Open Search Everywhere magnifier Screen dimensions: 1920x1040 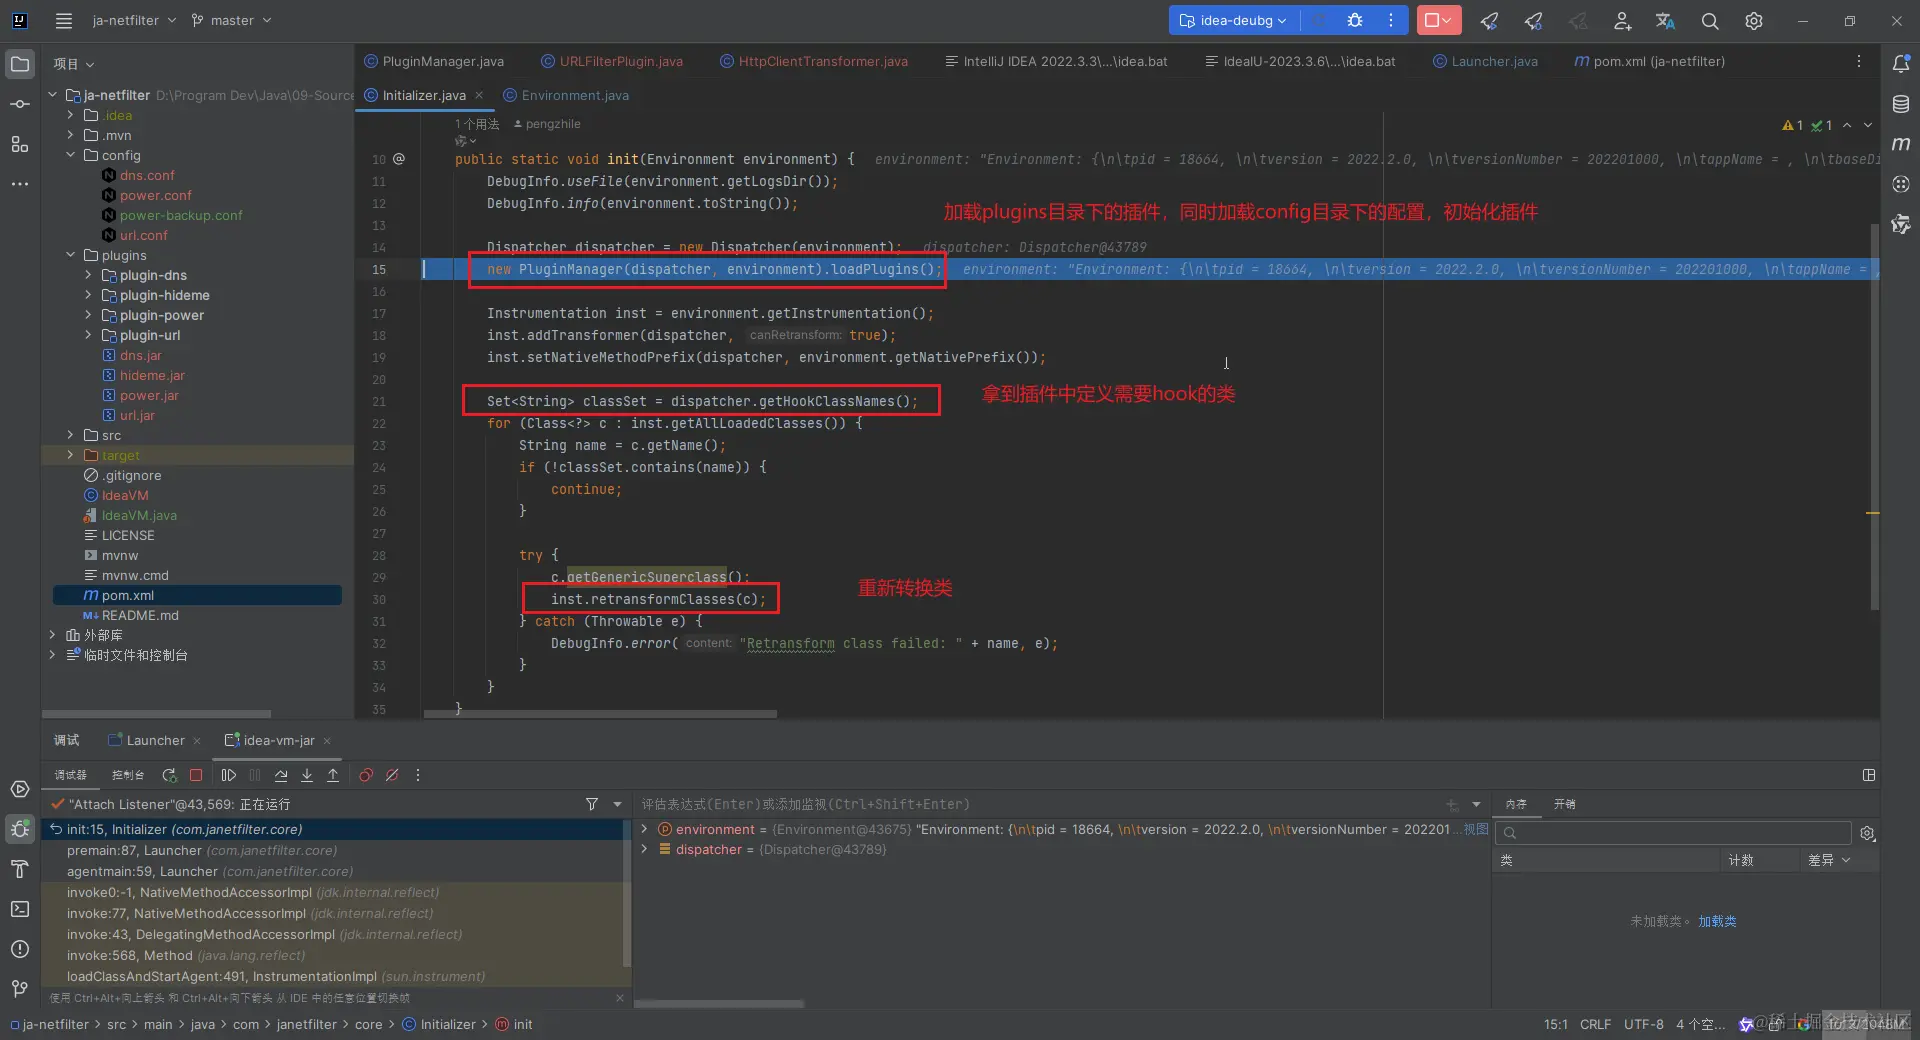pyautogui.click(x=1710, y=20)
